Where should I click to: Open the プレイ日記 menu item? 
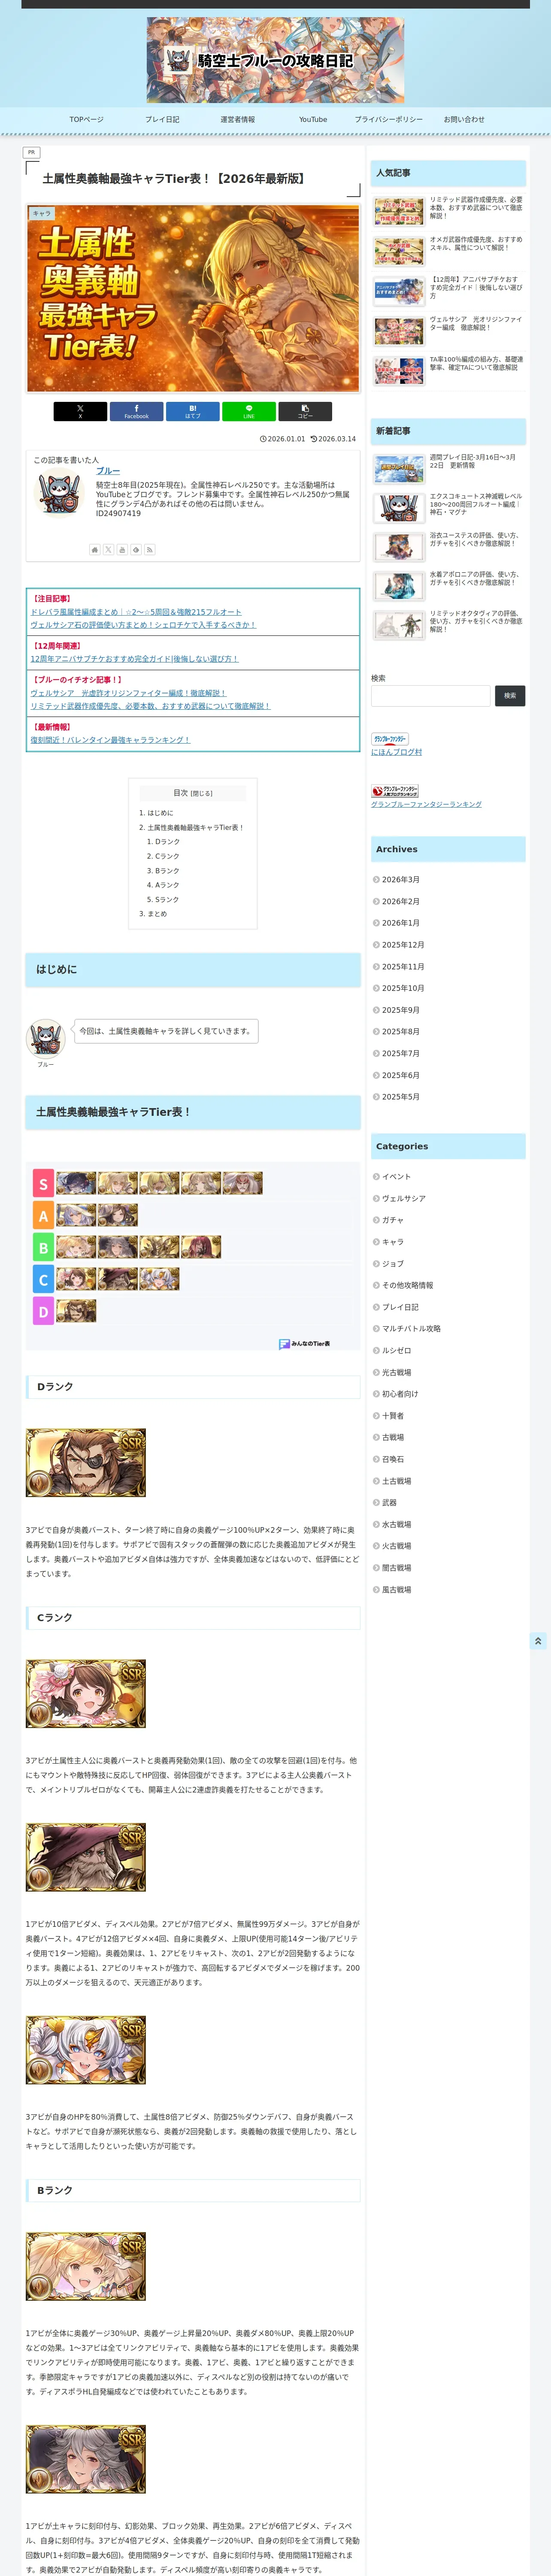click(162, 120)
